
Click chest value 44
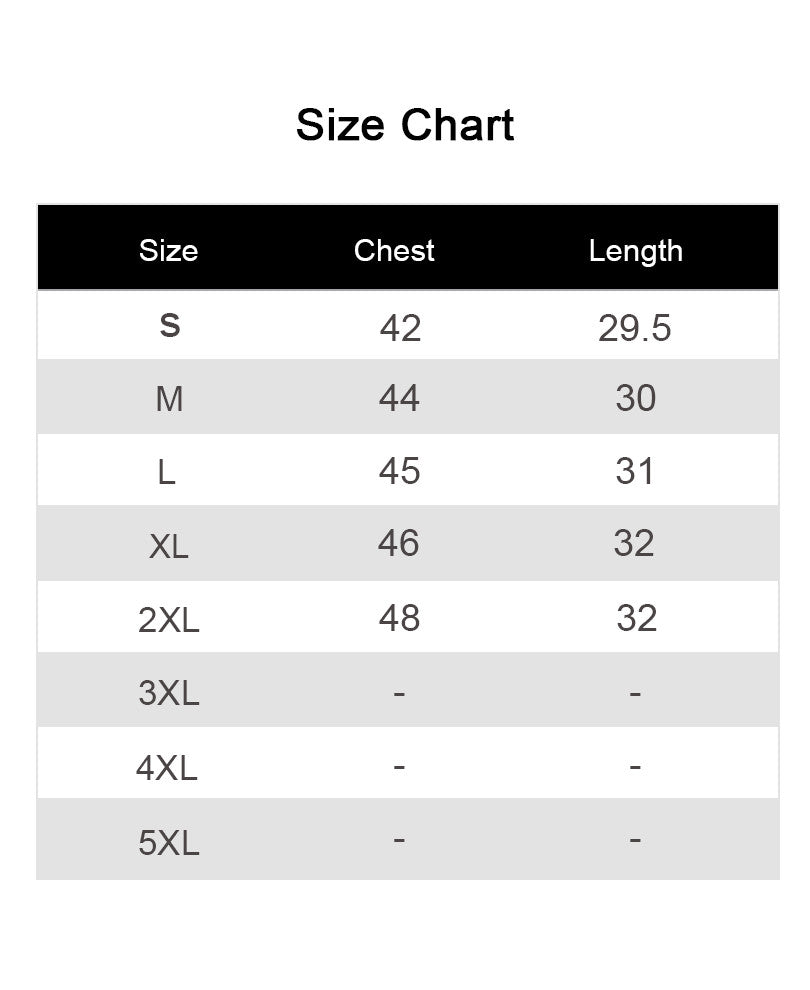399,398
